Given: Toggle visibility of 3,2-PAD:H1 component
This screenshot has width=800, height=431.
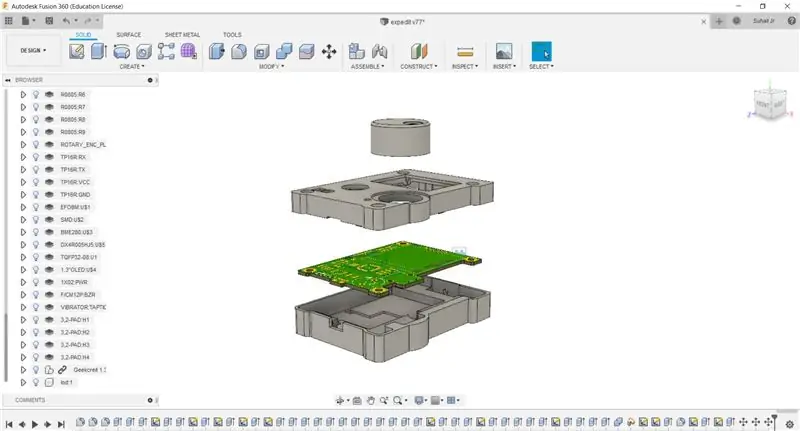Looking at the screenshot, I should [36, 320].
